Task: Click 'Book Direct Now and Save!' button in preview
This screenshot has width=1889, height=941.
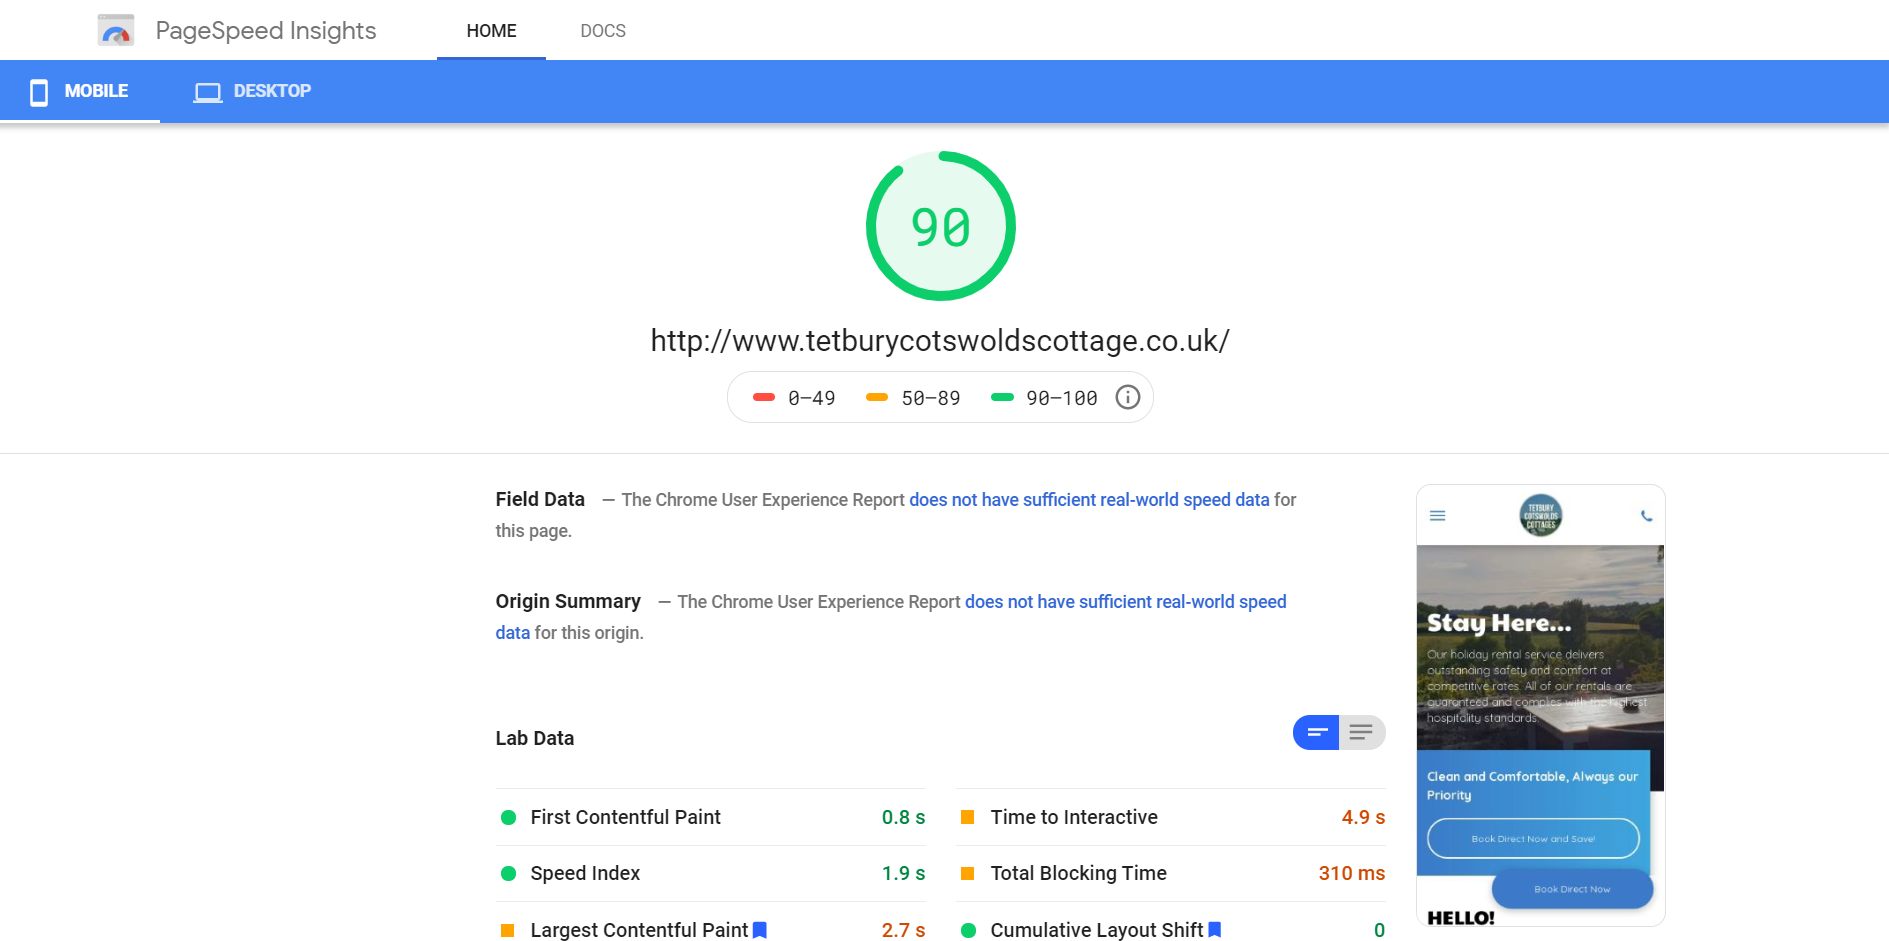Action: click(x=1533, y=838)
